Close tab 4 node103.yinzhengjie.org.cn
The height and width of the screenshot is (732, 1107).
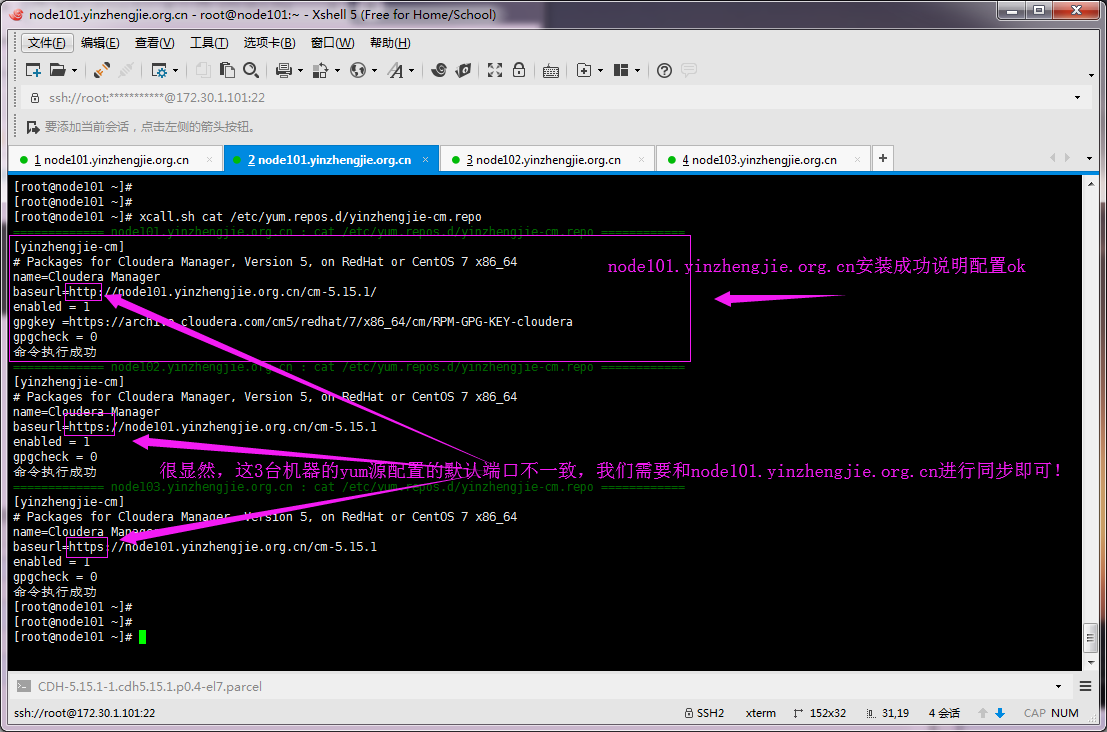[857, 160]
